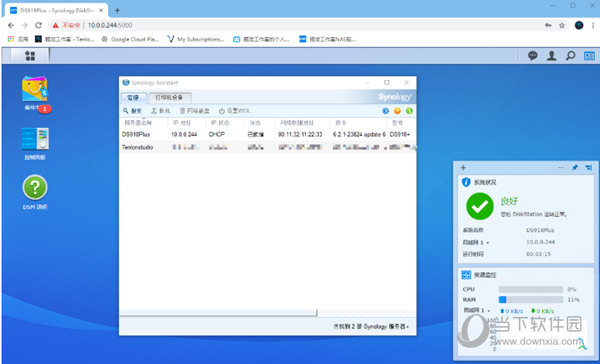Click the saved password key icon
The height and width of the screenshot is (364, 600).
pyautogui.click(x=548, y=25)
